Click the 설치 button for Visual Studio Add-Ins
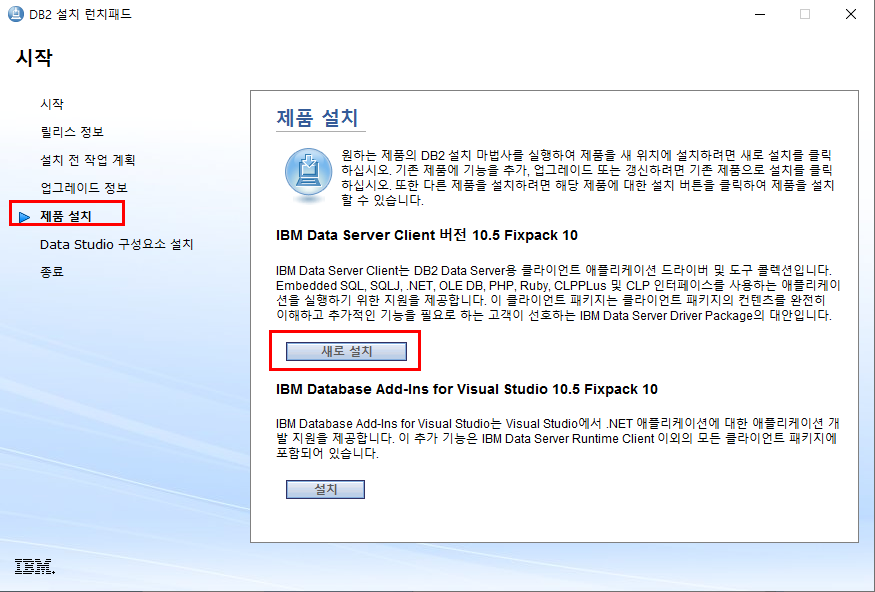The image size is (875, 592). [325, 489]
